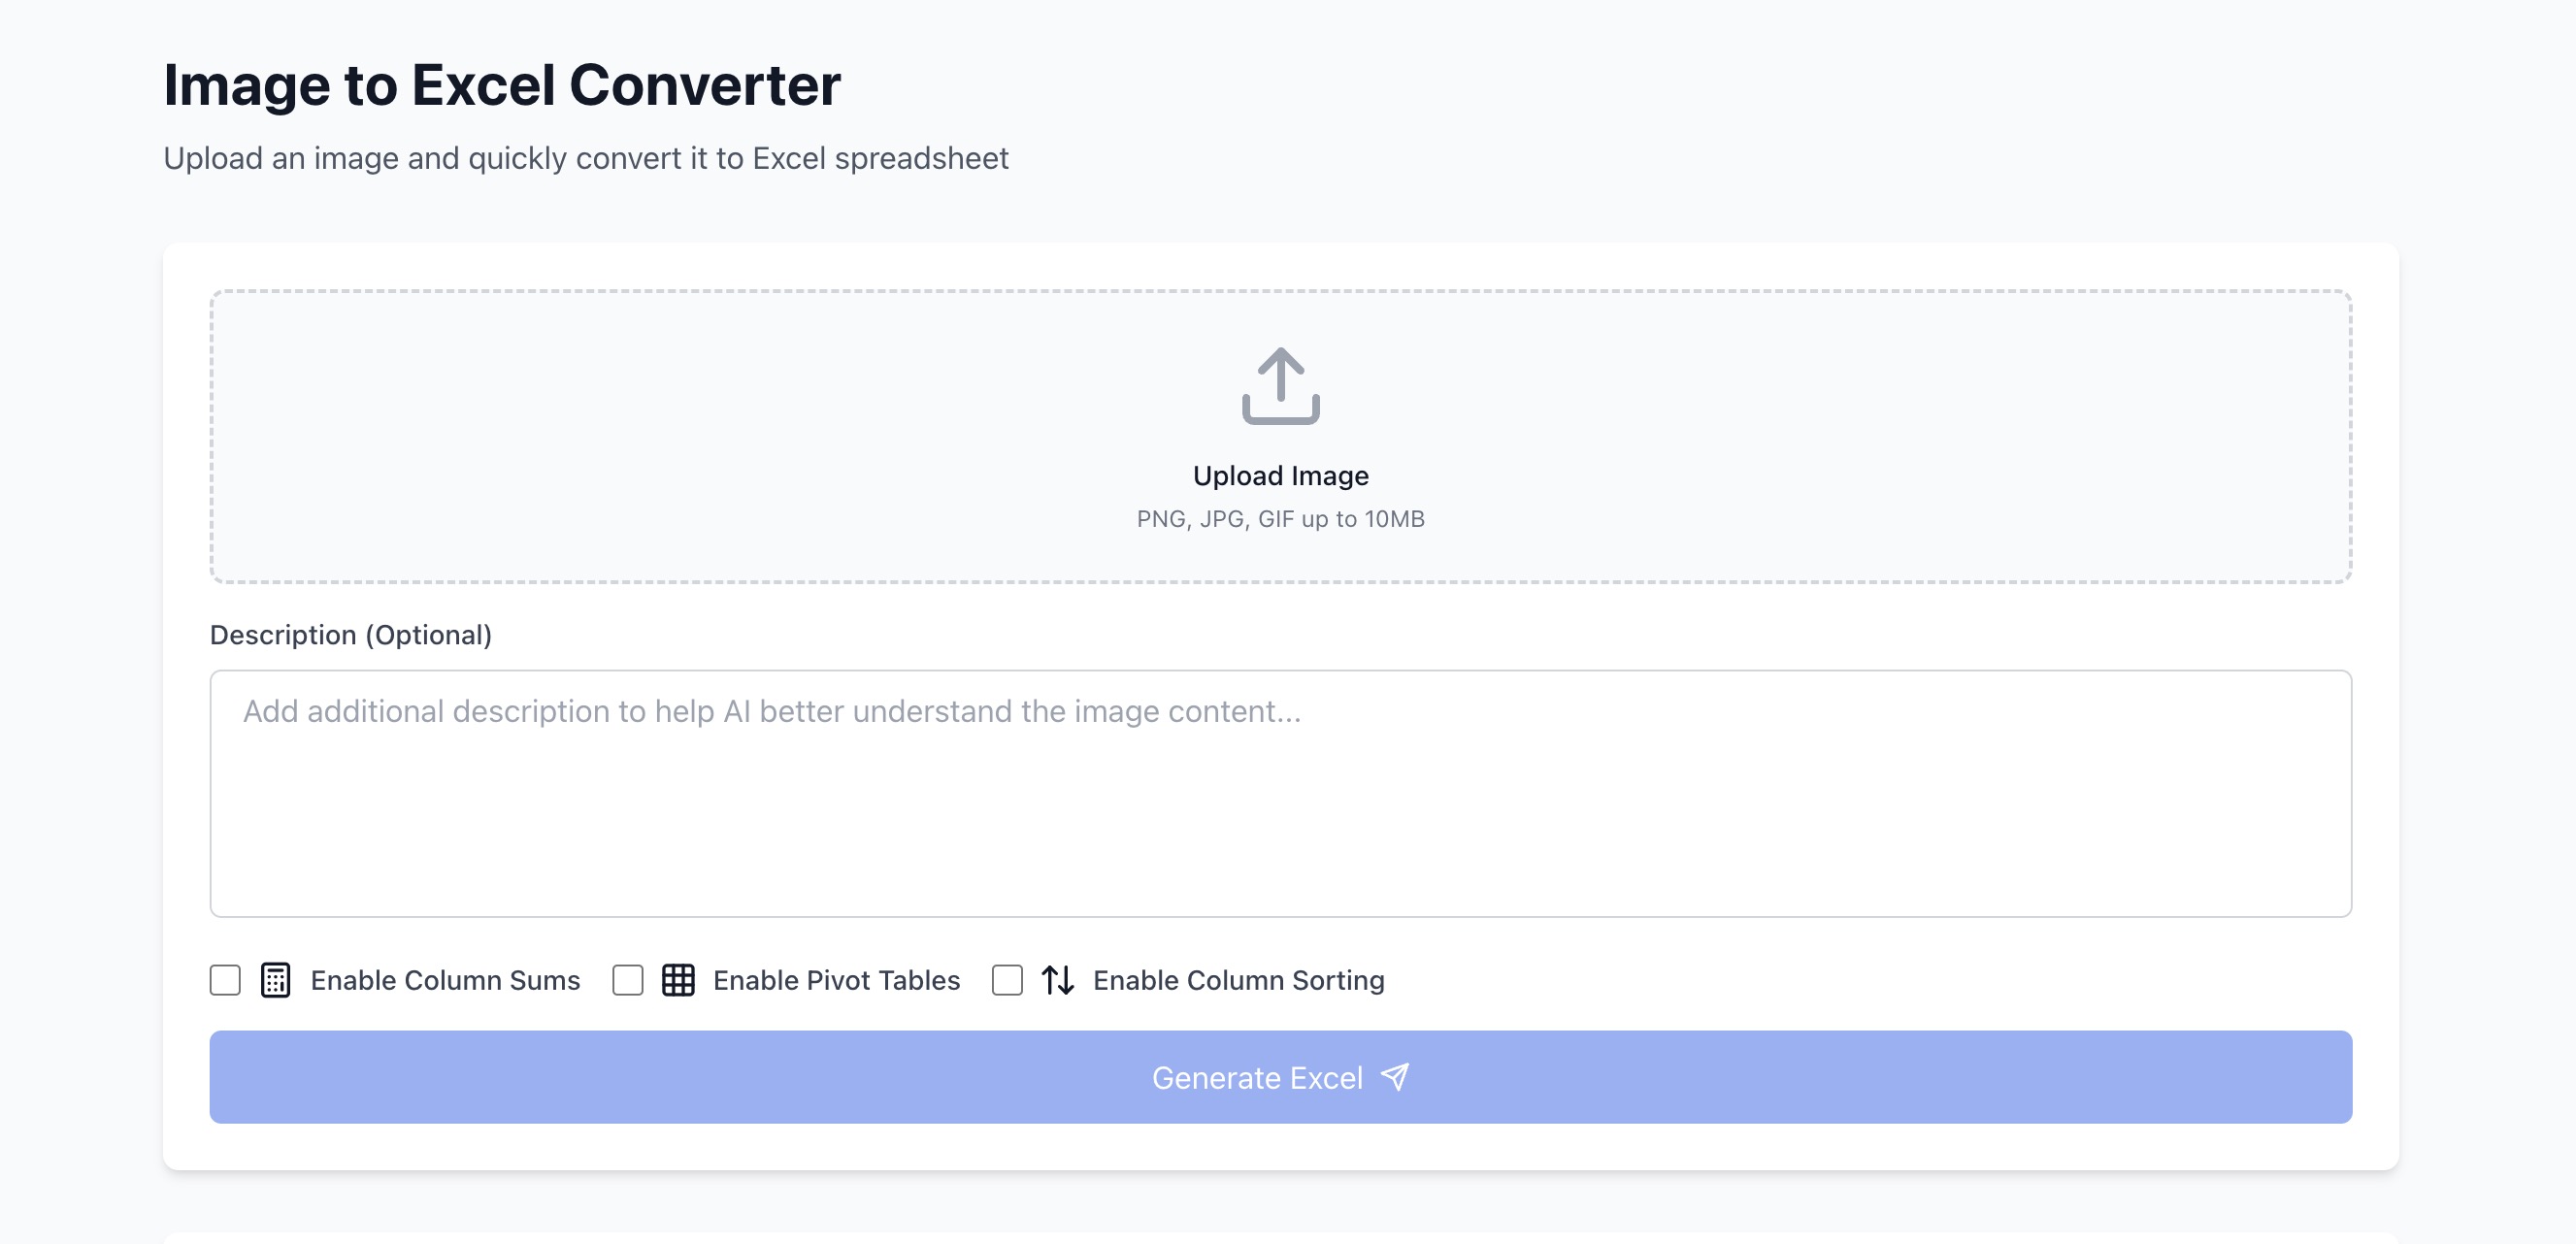Click the paper plane icon on Generate Excel
This screenshot has height=1244, width=2576.
coord(1394,1077)
